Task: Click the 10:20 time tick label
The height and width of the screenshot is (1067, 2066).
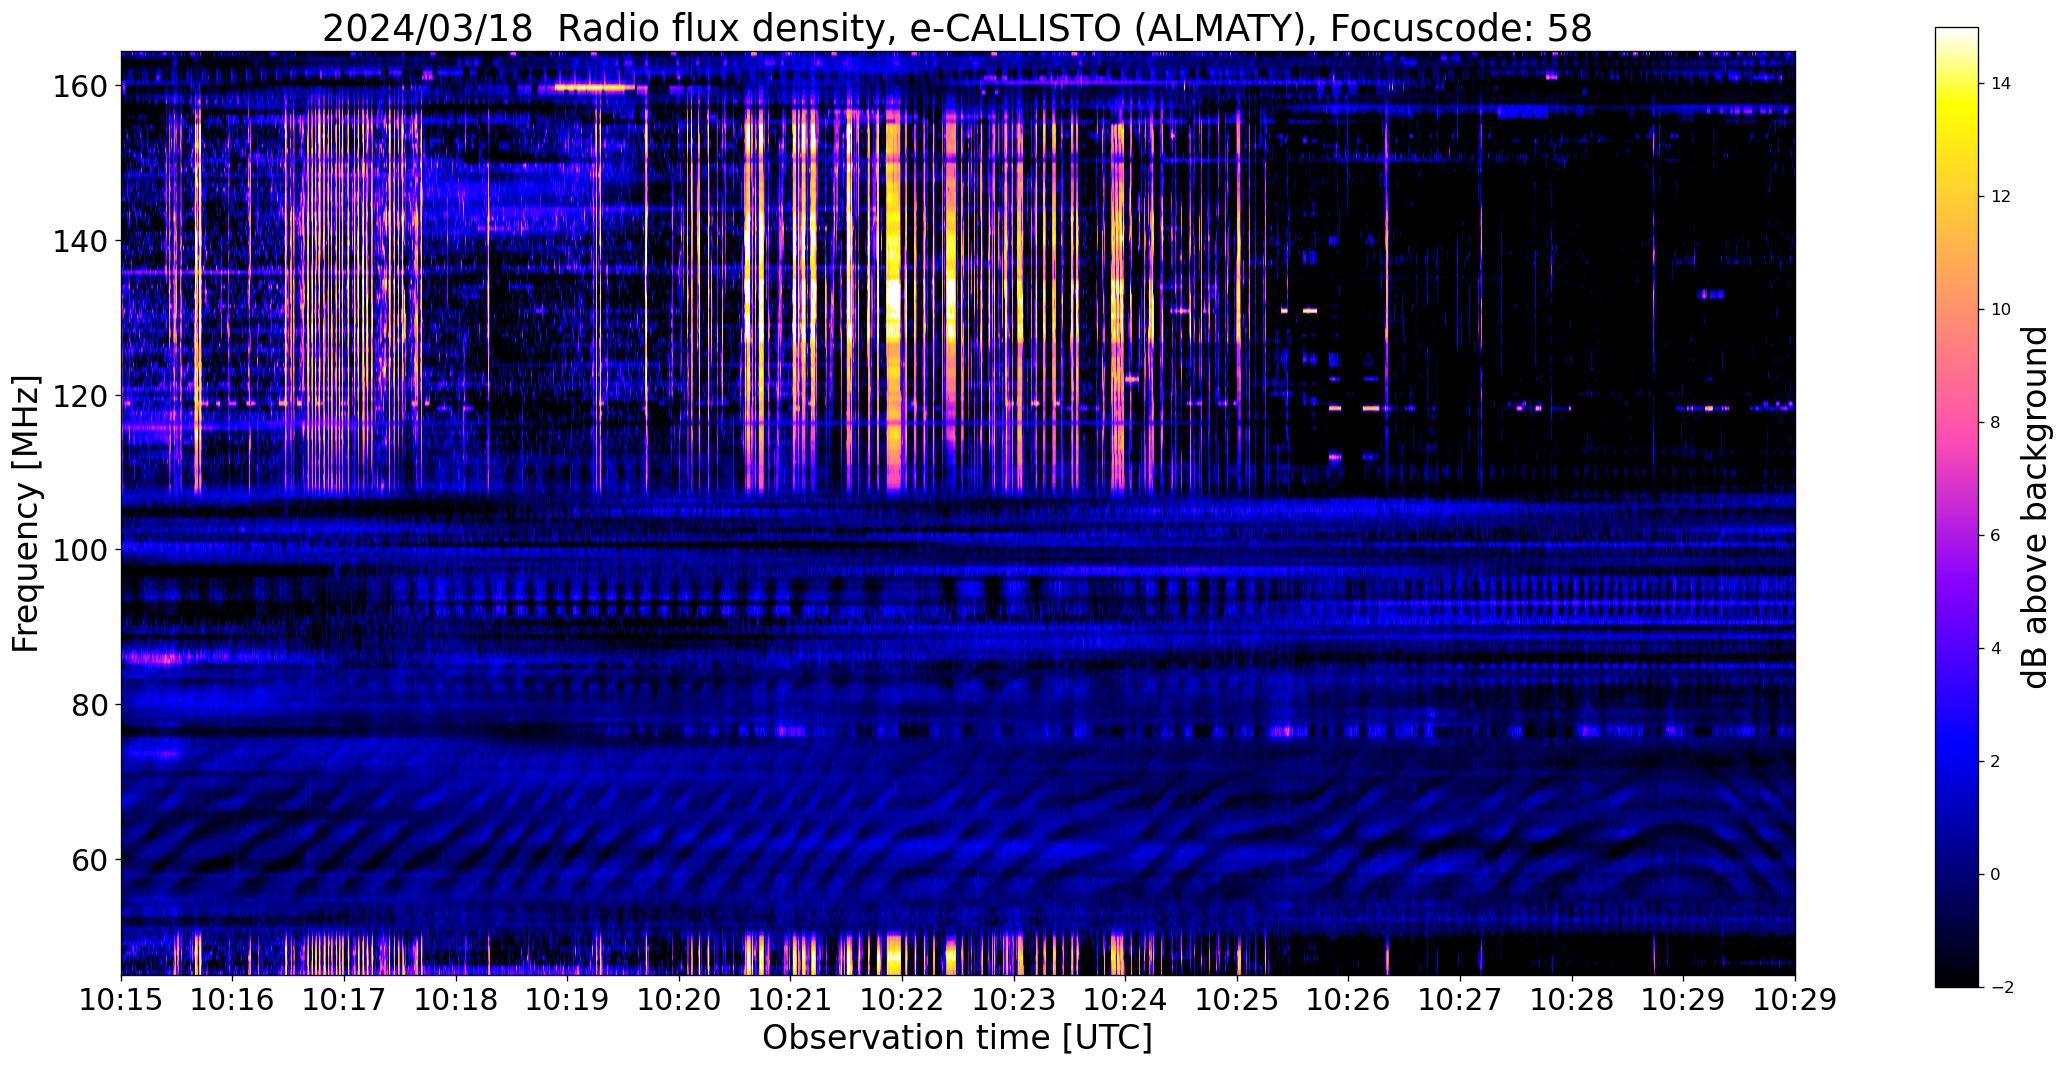Action: tap(680, 1000)
